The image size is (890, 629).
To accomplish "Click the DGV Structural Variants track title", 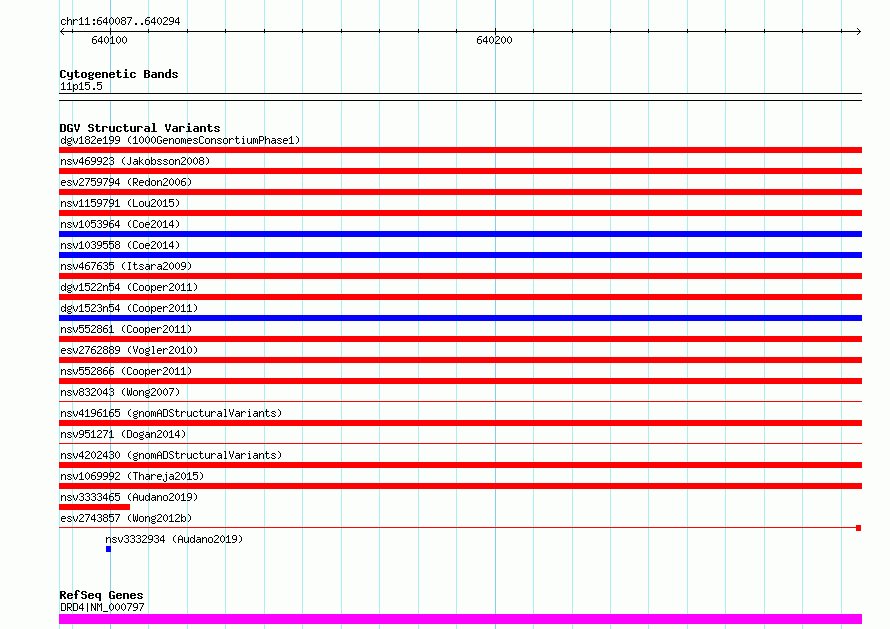I will point(140,128).
